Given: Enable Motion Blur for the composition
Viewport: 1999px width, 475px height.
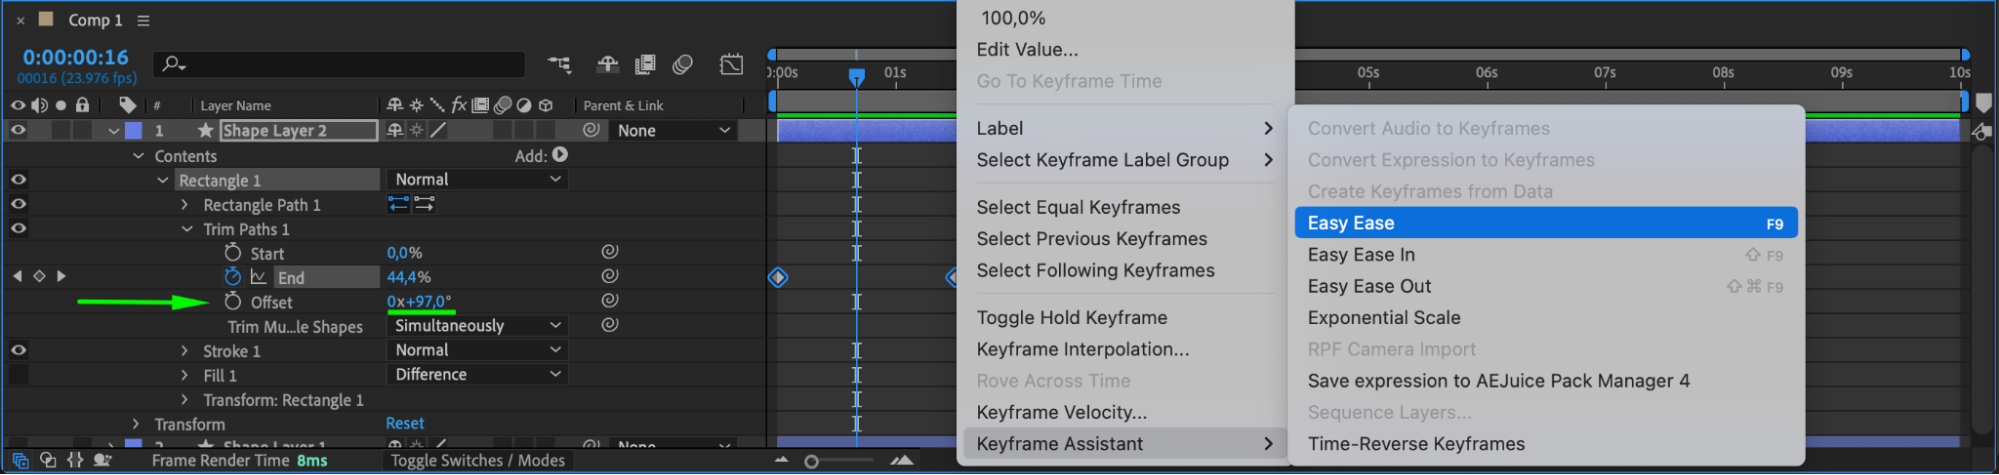Looking at the screenshot, I should [683, 65].
